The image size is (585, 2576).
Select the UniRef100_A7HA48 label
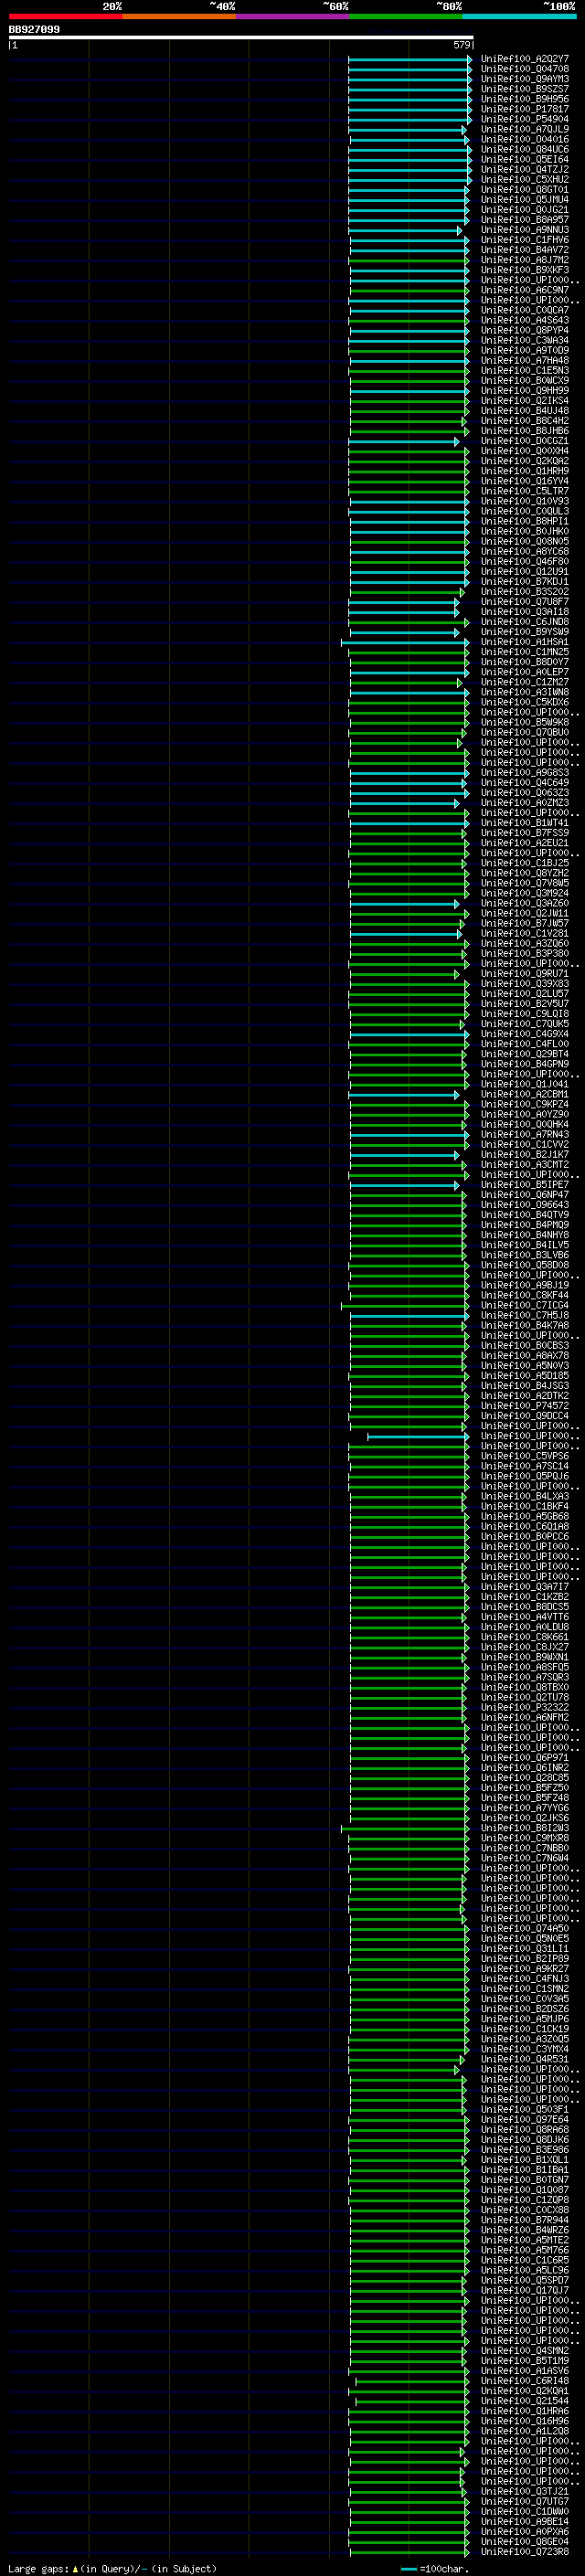pyautogui.click(x=524, y=360)
